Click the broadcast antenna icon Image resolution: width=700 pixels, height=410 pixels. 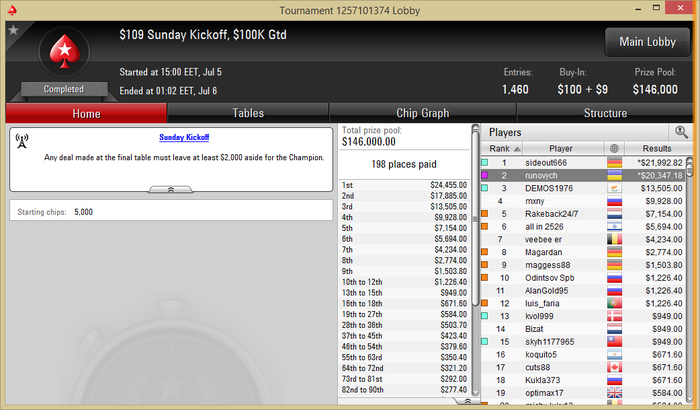(x=21, y=141)
